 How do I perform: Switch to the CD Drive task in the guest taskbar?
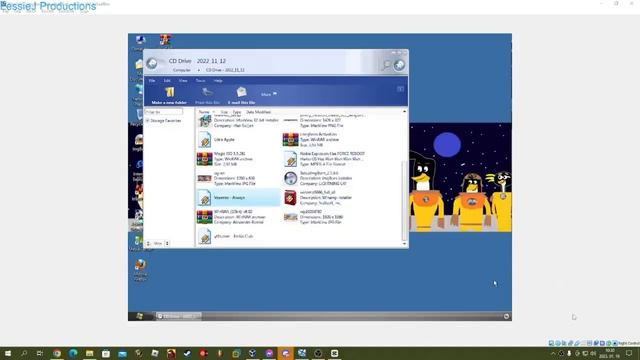pos(178,316)
